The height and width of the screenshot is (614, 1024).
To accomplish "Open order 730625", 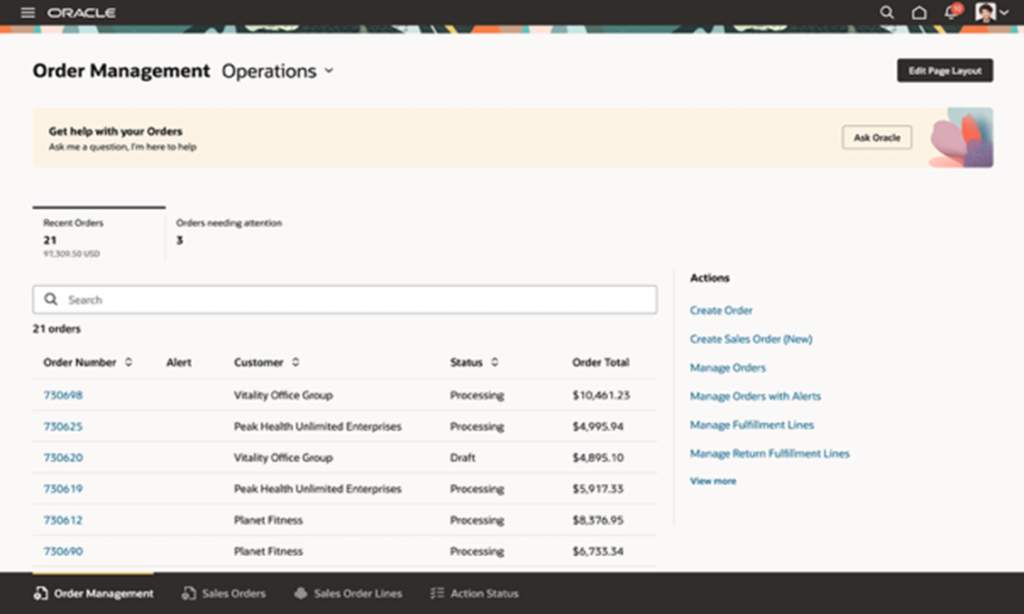I will coord(63,427).
